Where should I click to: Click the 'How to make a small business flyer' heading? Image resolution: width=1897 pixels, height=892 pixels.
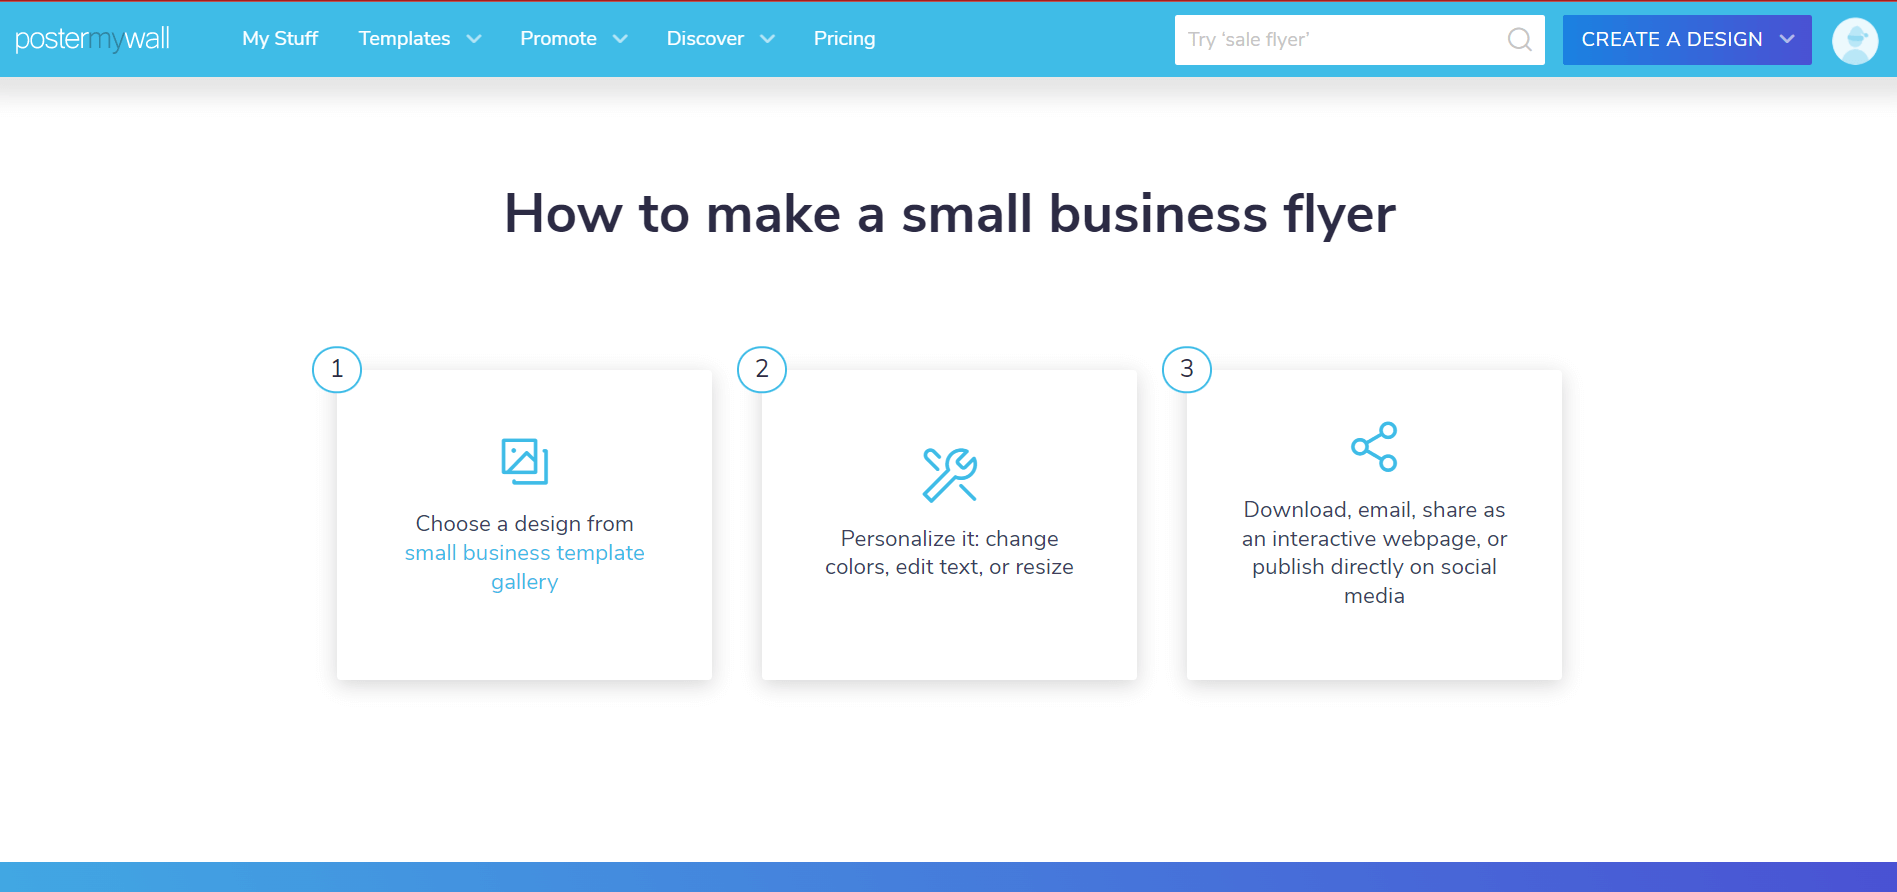tap(950, 214)
